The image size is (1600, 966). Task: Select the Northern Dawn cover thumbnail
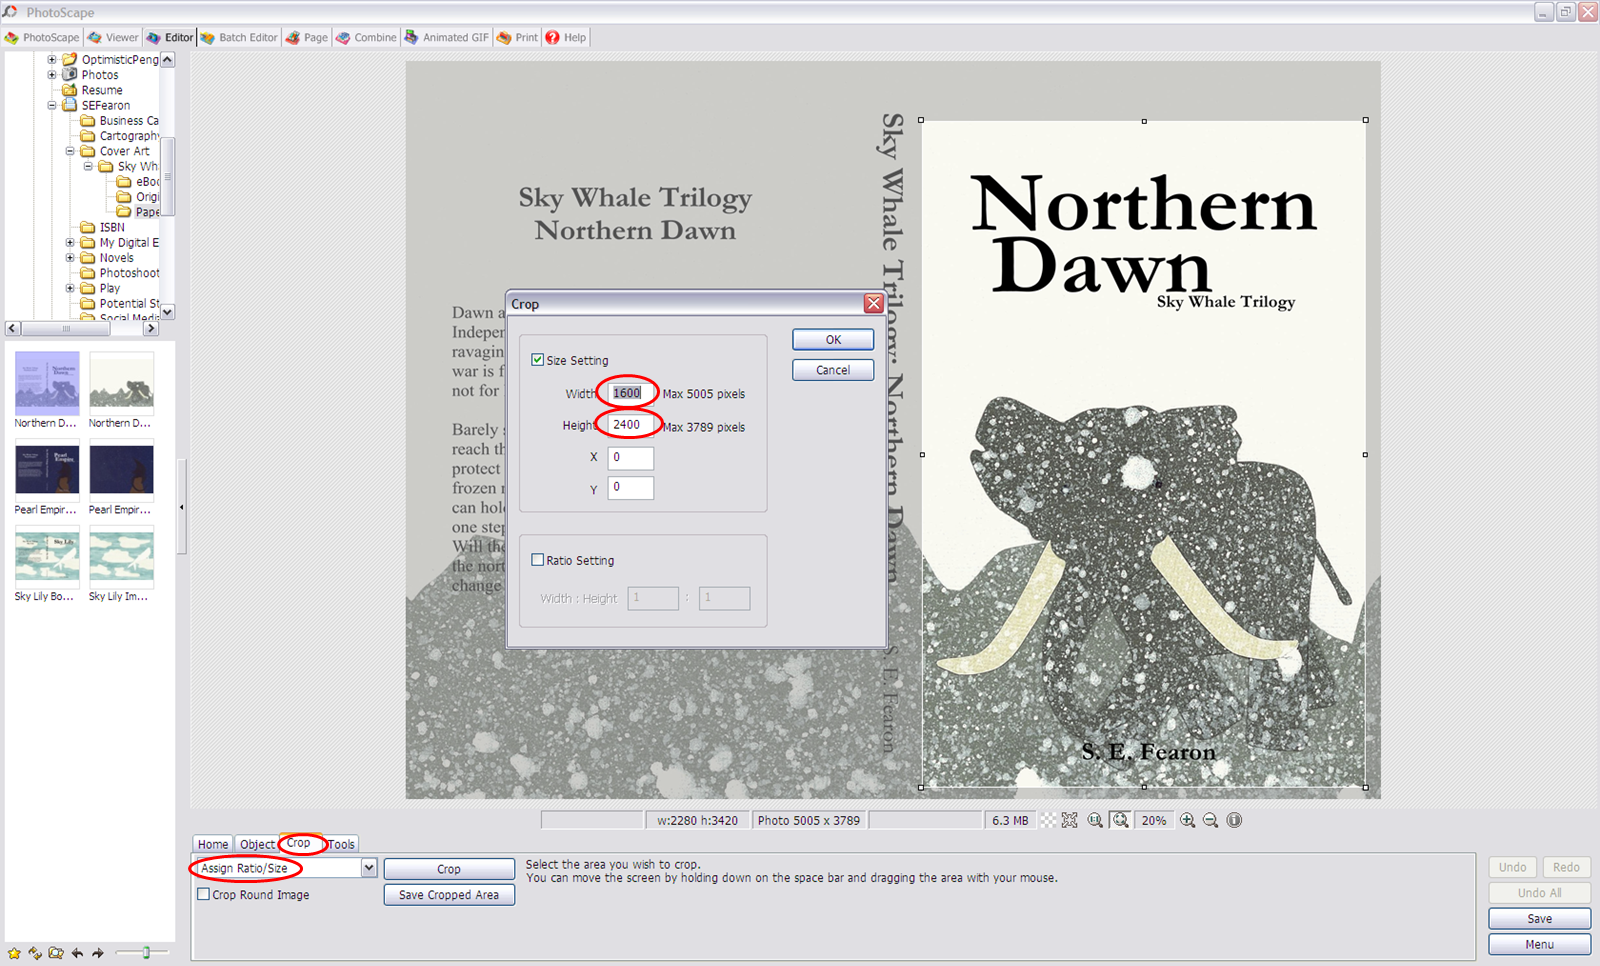46,385
